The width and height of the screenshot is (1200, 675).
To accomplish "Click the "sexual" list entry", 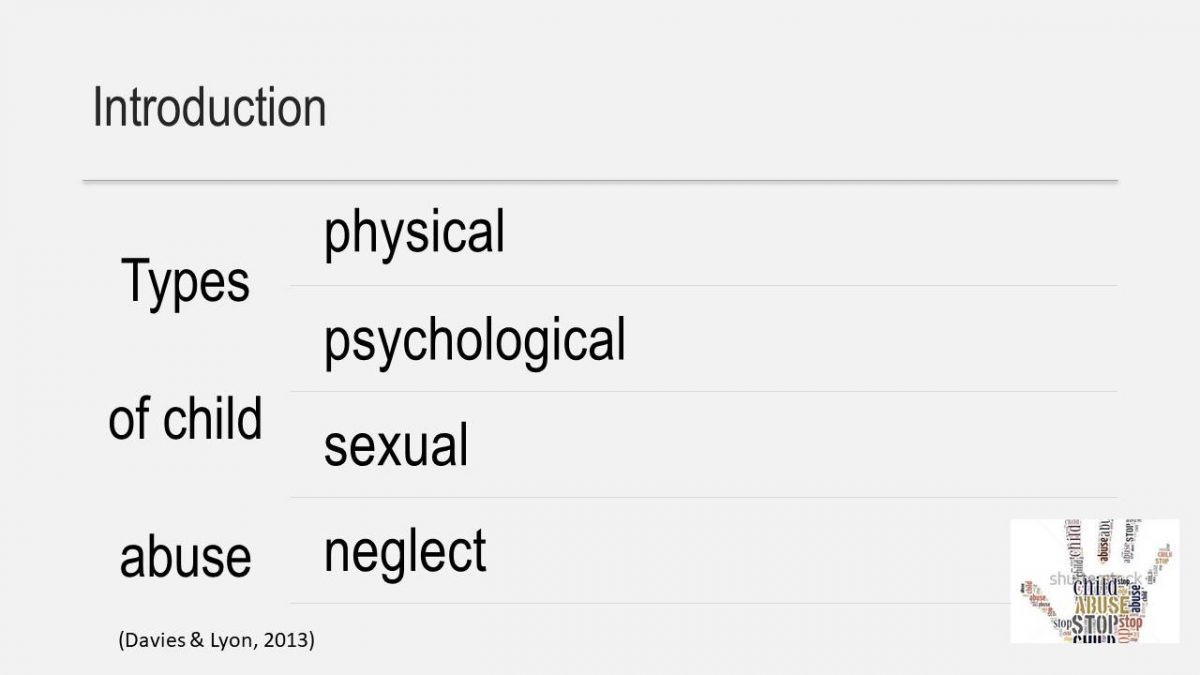I will 395,446.
